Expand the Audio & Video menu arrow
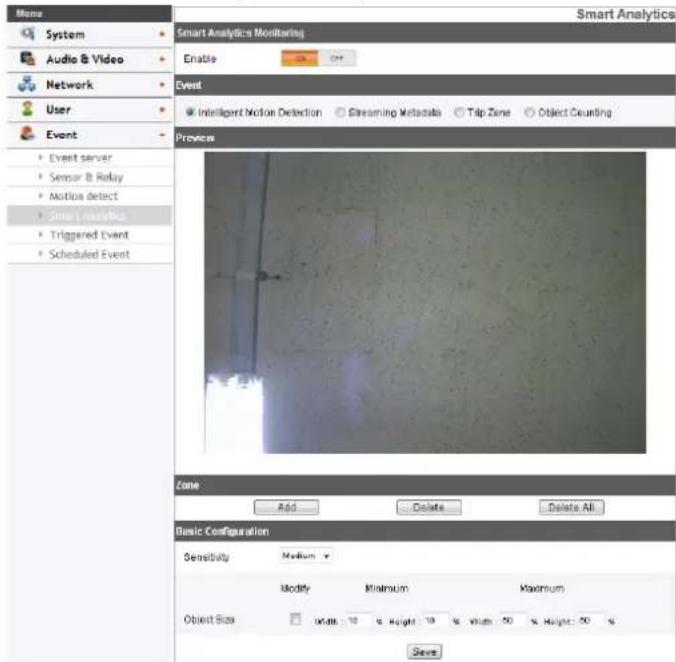Viewport: 676px width, 662px height. tap(162, 59)
